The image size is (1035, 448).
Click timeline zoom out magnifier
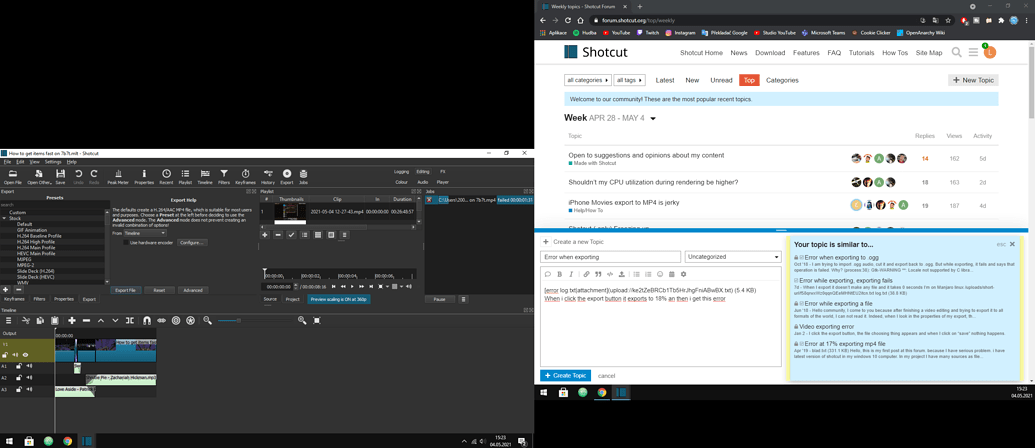pos(207,320)
